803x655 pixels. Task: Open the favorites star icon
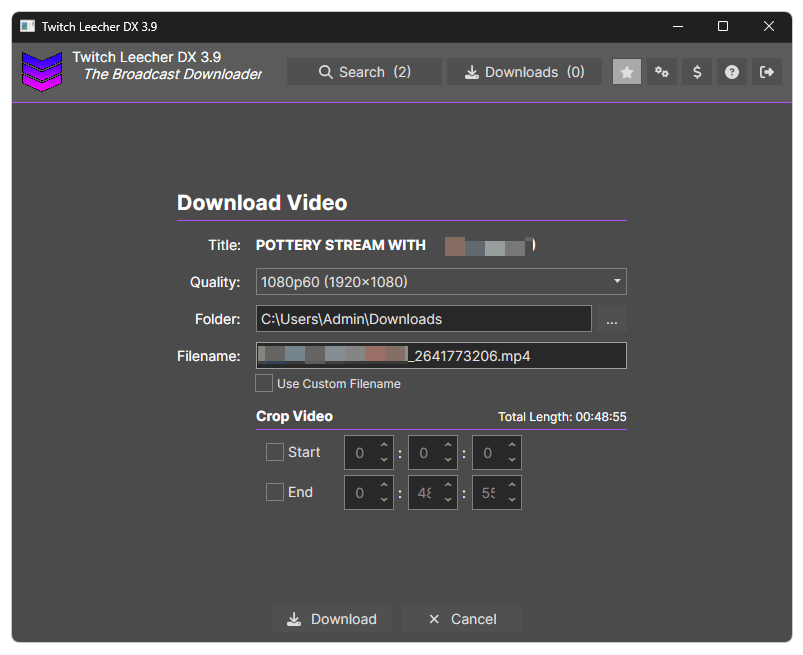pyautogui.click(x=627, y=71)
